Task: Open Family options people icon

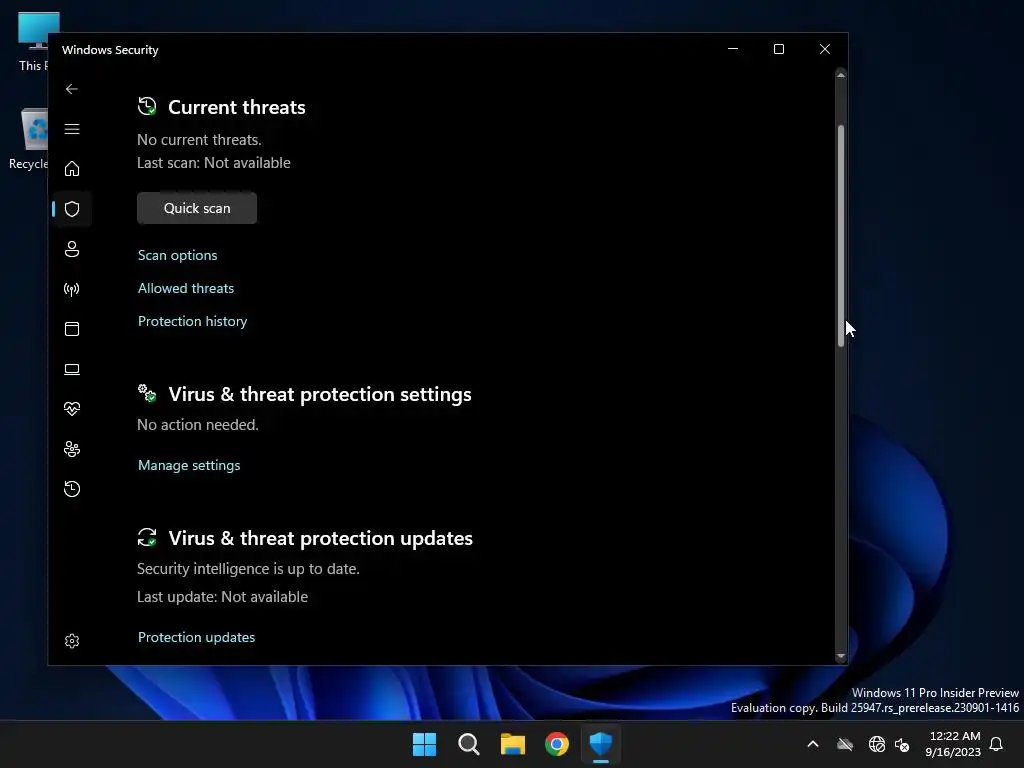Action: coord(72,449)
